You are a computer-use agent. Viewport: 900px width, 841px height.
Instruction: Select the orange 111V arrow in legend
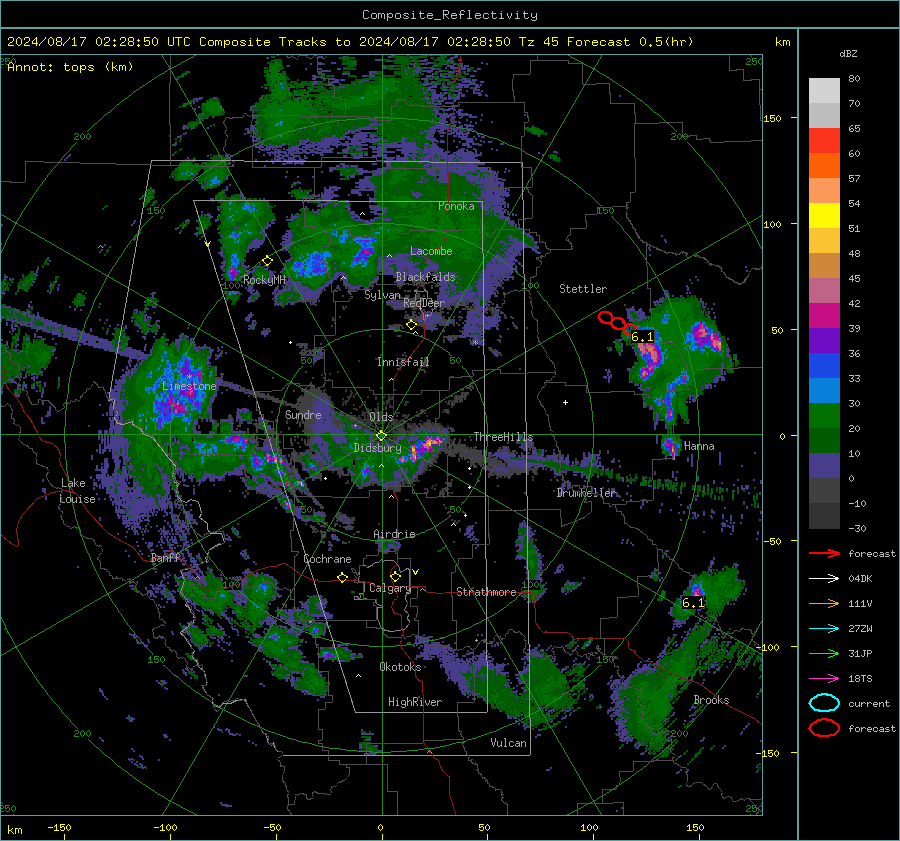(x=824, y=603)
